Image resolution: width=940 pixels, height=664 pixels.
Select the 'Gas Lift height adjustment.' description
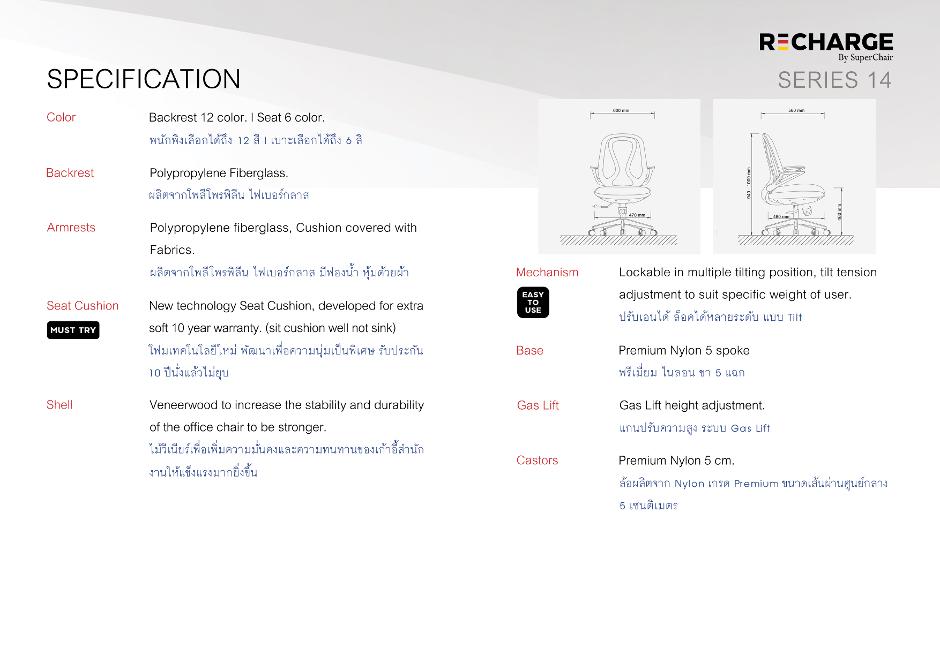point(692,406)
